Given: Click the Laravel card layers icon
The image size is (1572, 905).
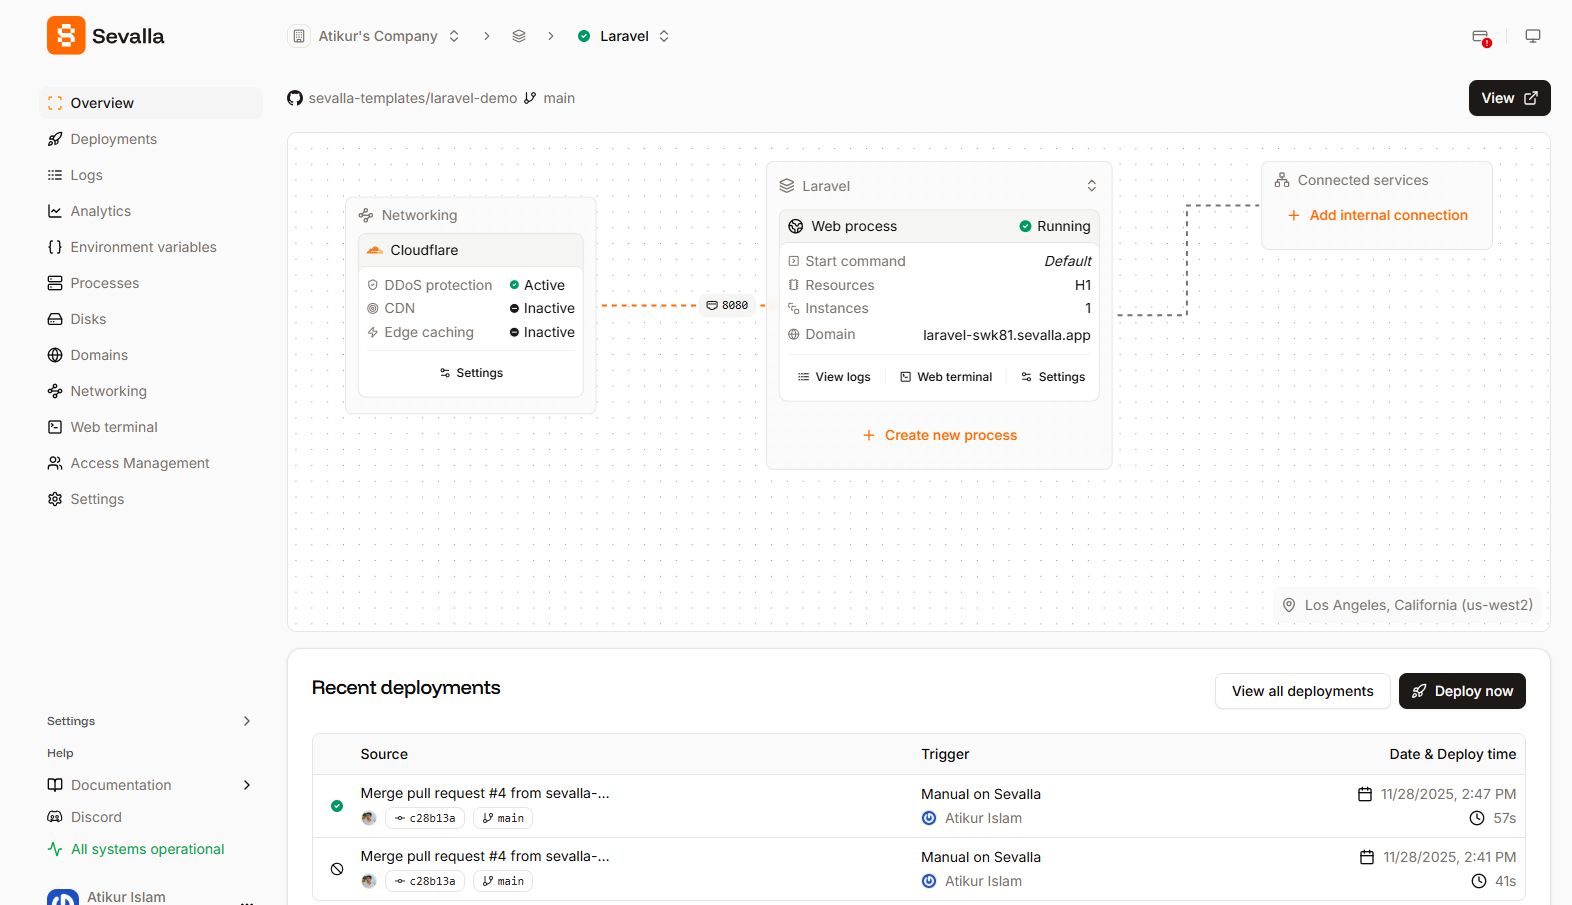Looking at the screenshot, I should [x=787, y=186].
